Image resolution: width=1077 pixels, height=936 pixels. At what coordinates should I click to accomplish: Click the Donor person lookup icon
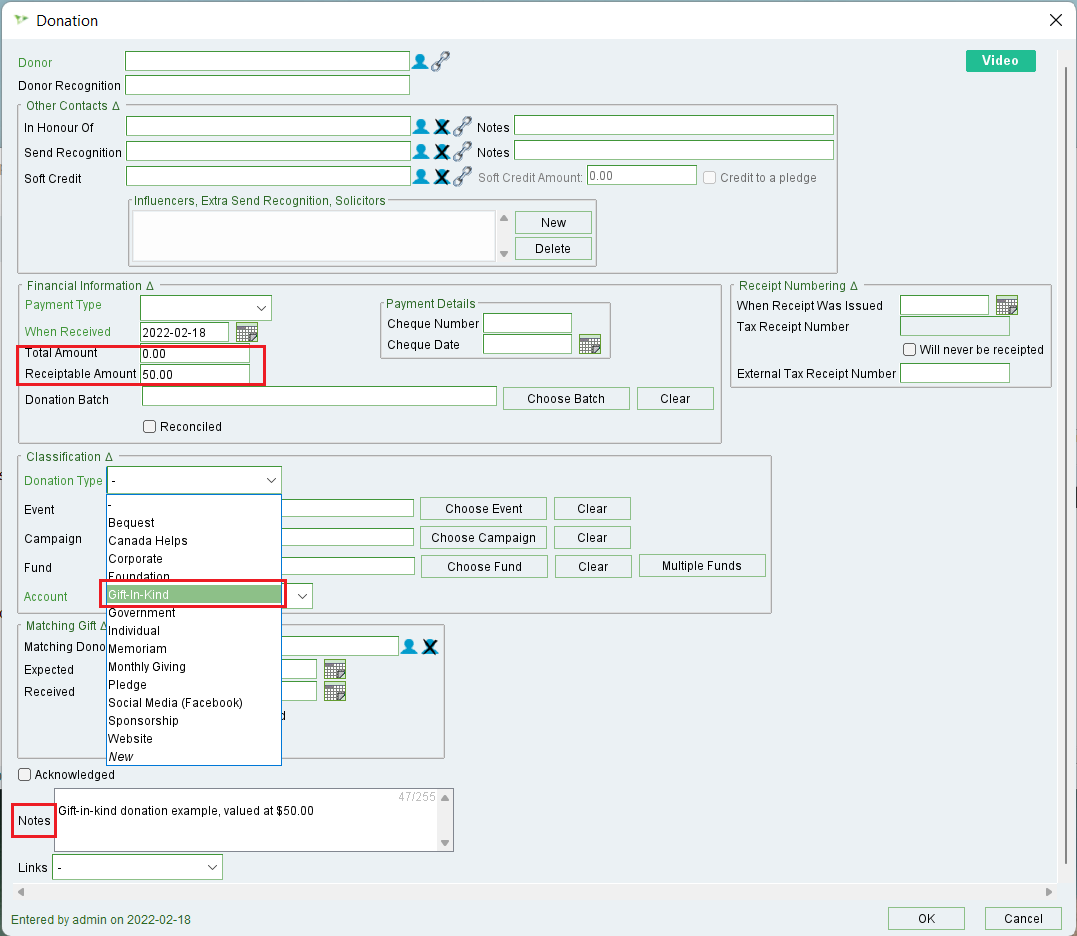(x=420, y=62)
